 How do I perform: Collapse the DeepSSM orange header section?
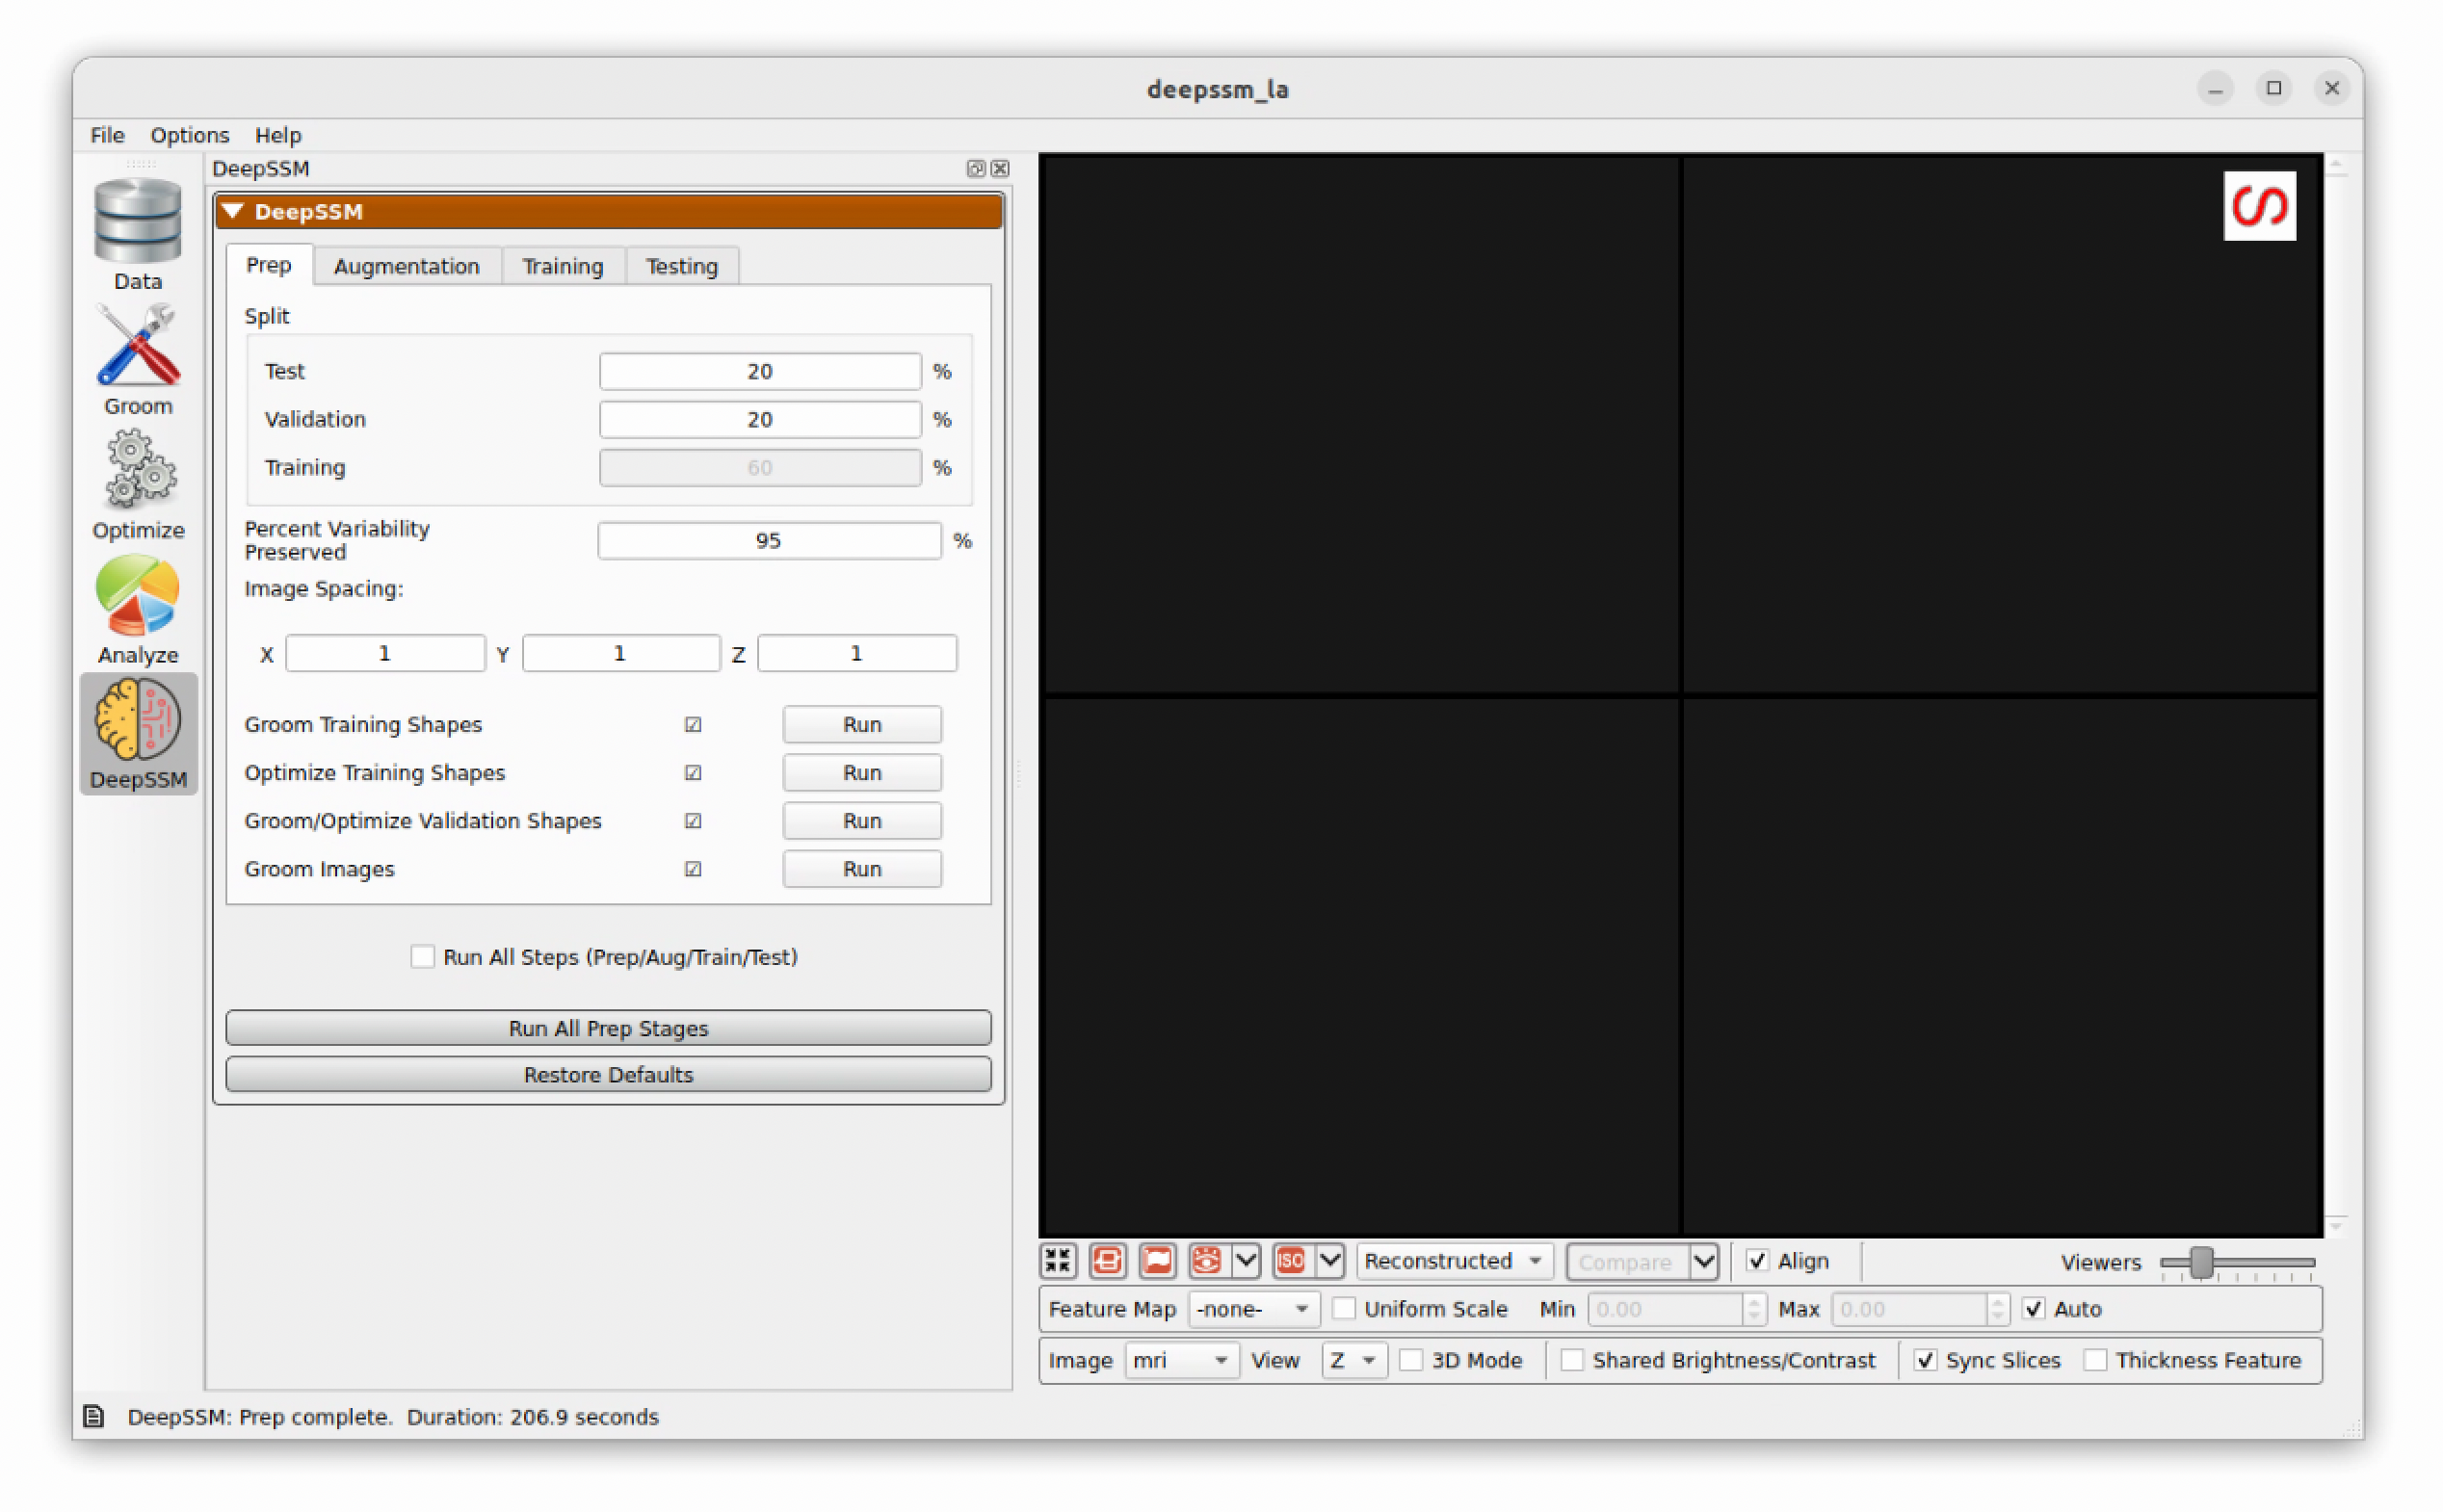click(x=609, y=212)
